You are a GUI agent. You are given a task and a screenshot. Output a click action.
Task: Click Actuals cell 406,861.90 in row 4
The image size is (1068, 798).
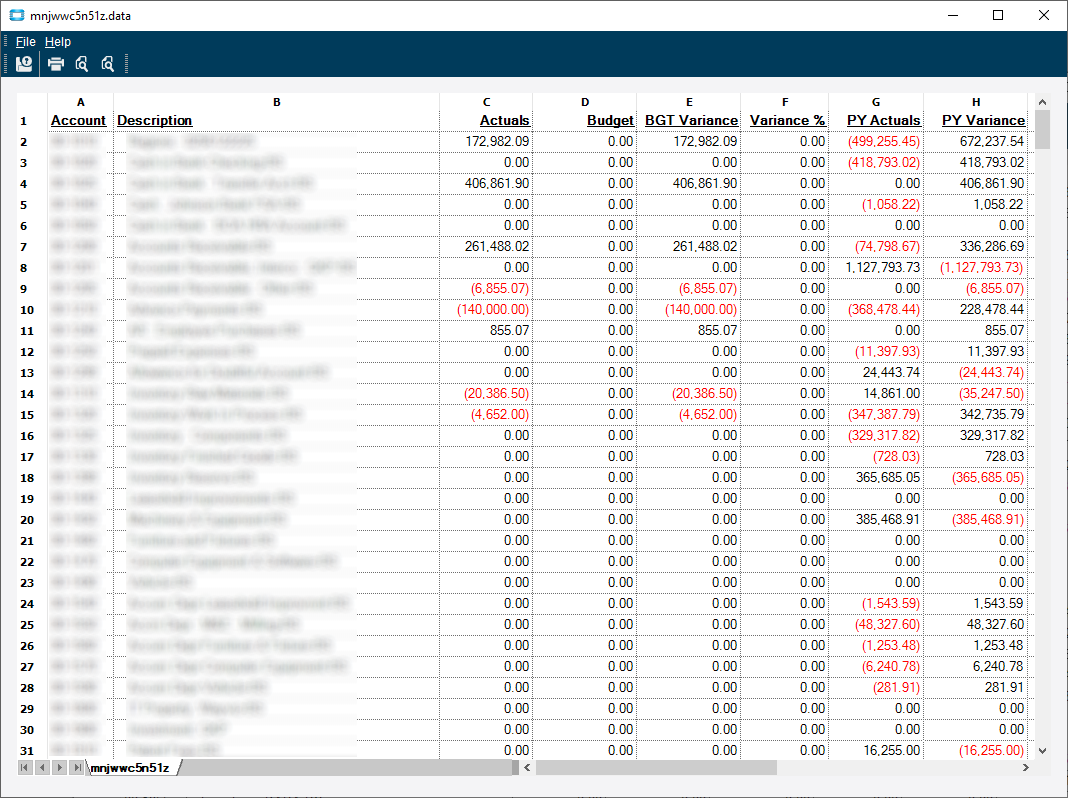(x=486, y=184)
